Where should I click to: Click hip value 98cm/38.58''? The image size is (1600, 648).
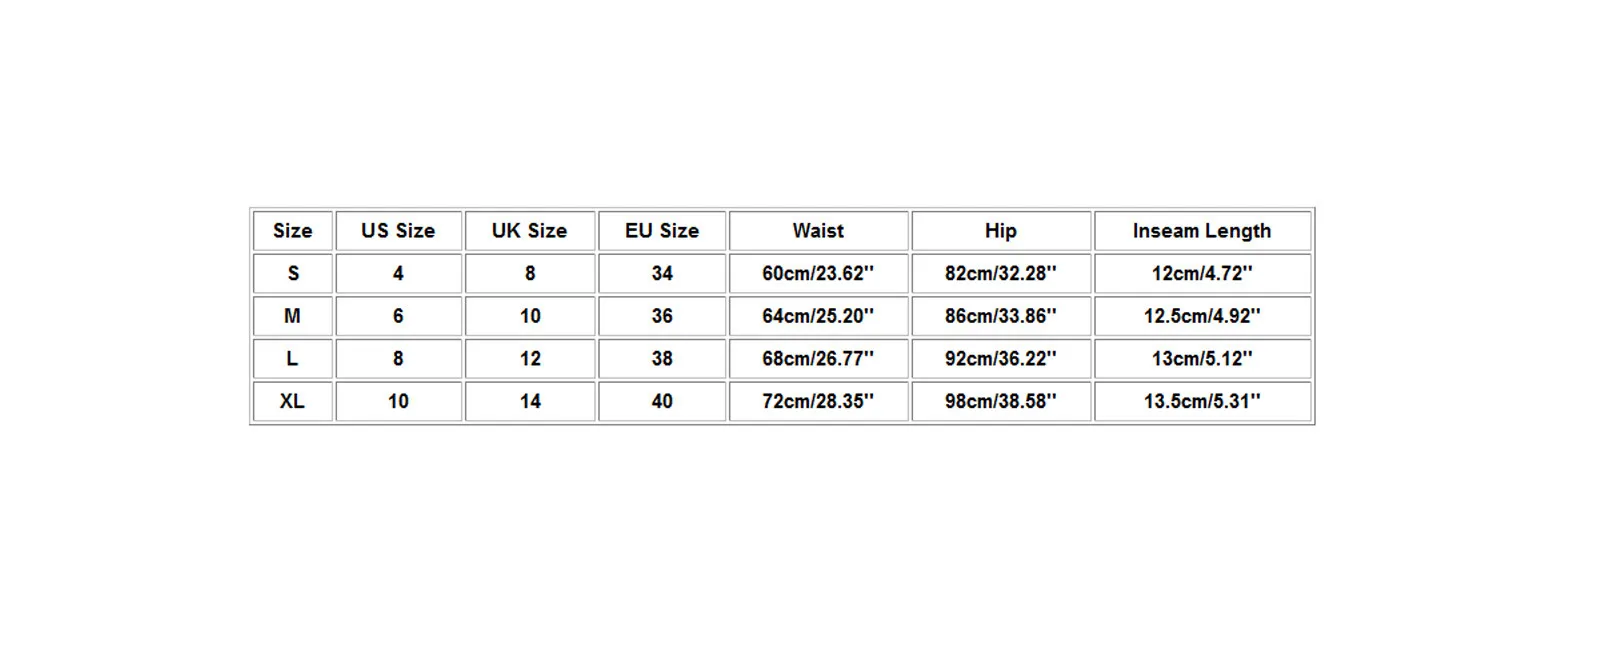[x=1000, y=401]
